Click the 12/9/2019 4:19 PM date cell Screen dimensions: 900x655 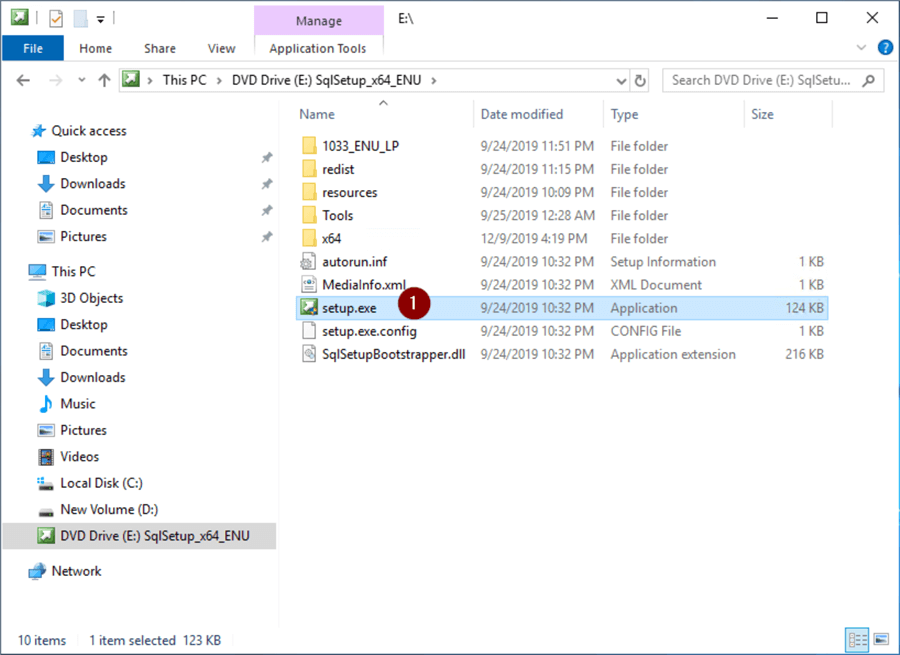coord(534,238)
